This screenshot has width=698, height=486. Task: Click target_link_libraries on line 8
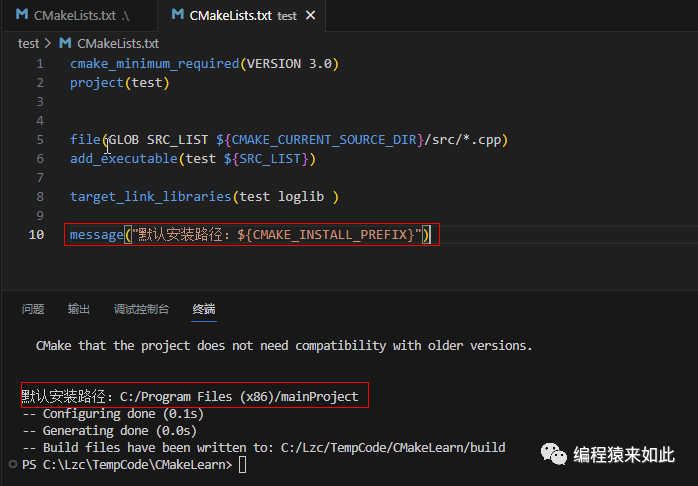150,197
